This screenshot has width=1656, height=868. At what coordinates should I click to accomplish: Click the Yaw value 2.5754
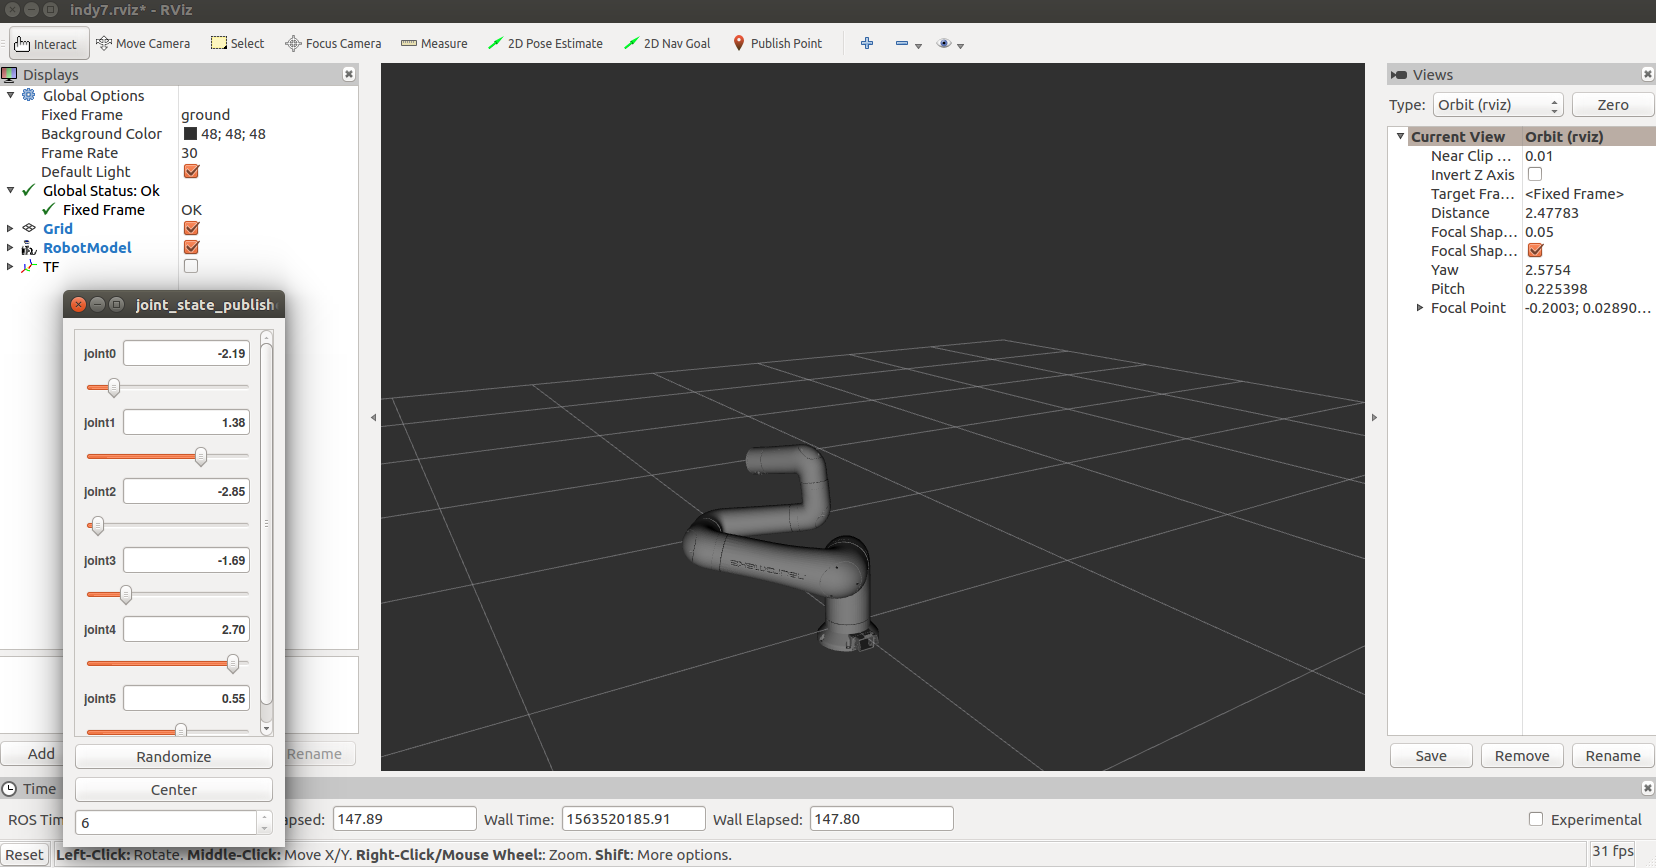[x=1548, y=270]
